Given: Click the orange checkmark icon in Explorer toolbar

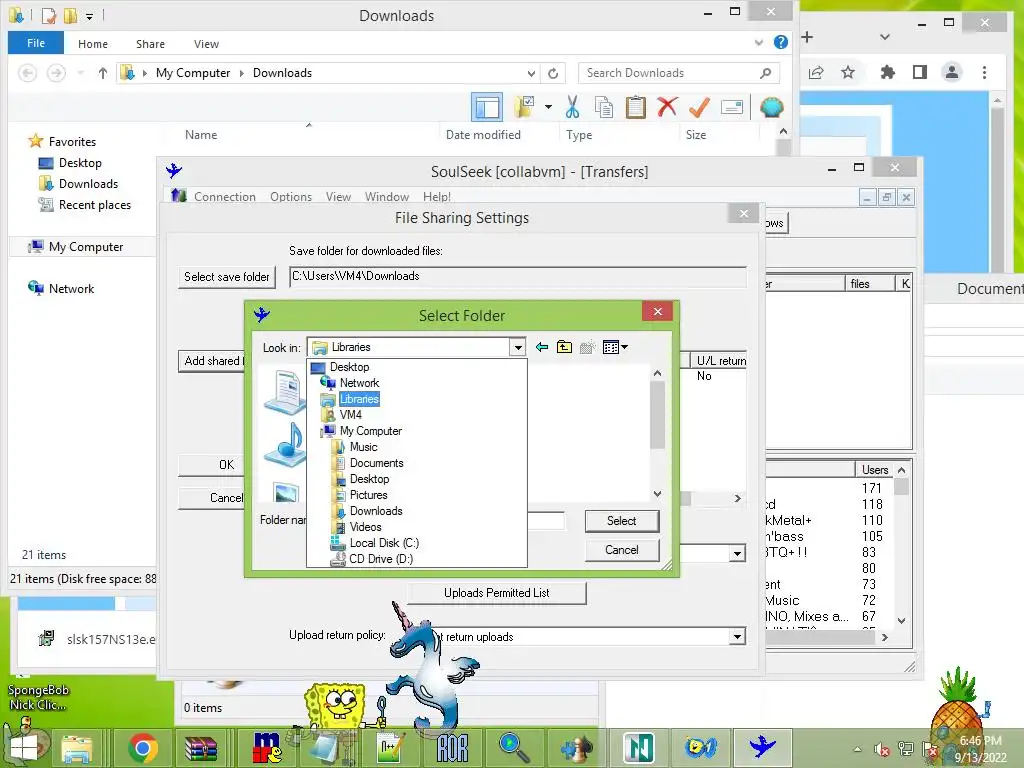Looking at the screenshot, I should click(x=699, y=106).
